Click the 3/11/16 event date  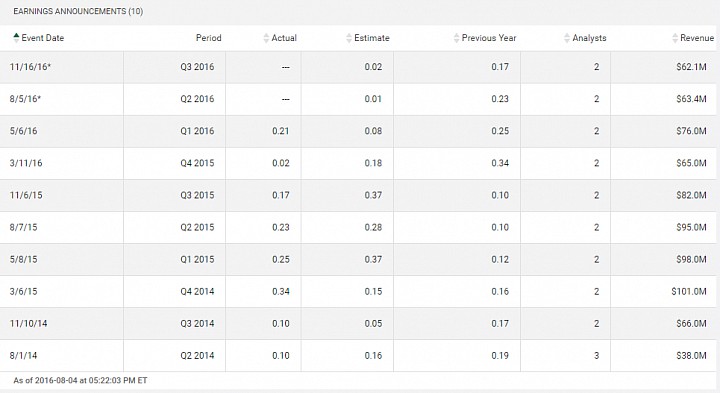pyautogui.click(x=26, y=163)
